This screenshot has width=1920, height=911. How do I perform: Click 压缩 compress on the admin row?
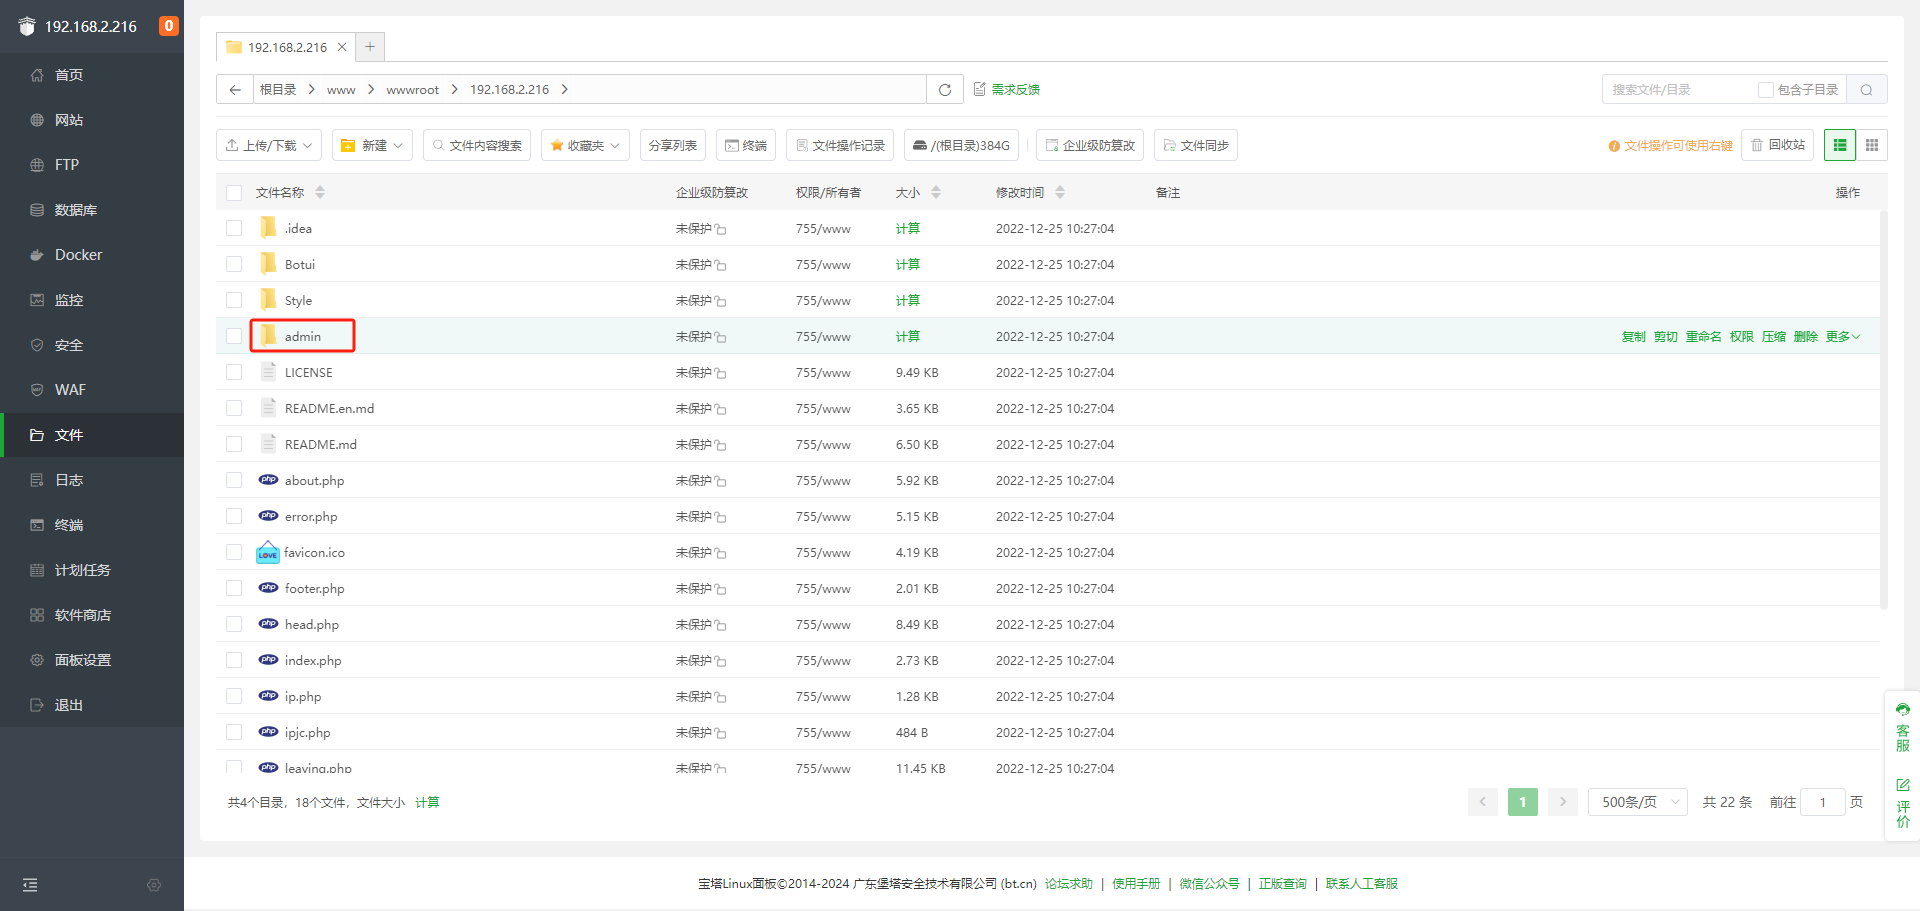[x=1774, y=336]
